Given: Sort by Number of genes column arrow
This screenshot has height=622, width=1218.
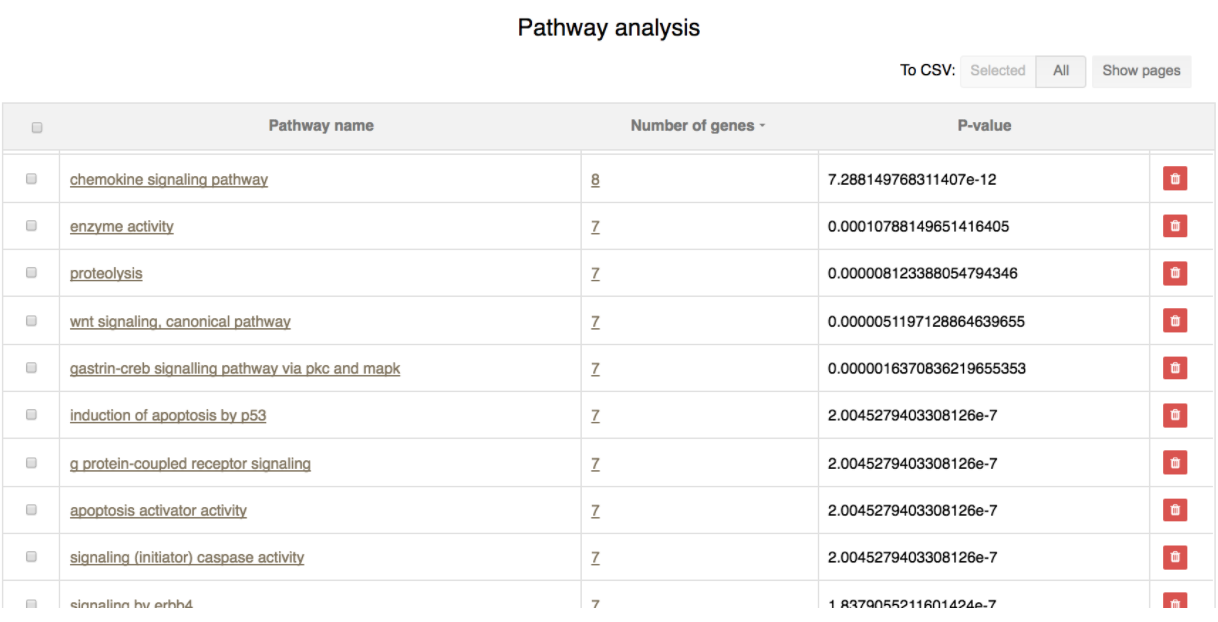Looking at the screenshot, I should pyautogui.click(x=762, y=126).
